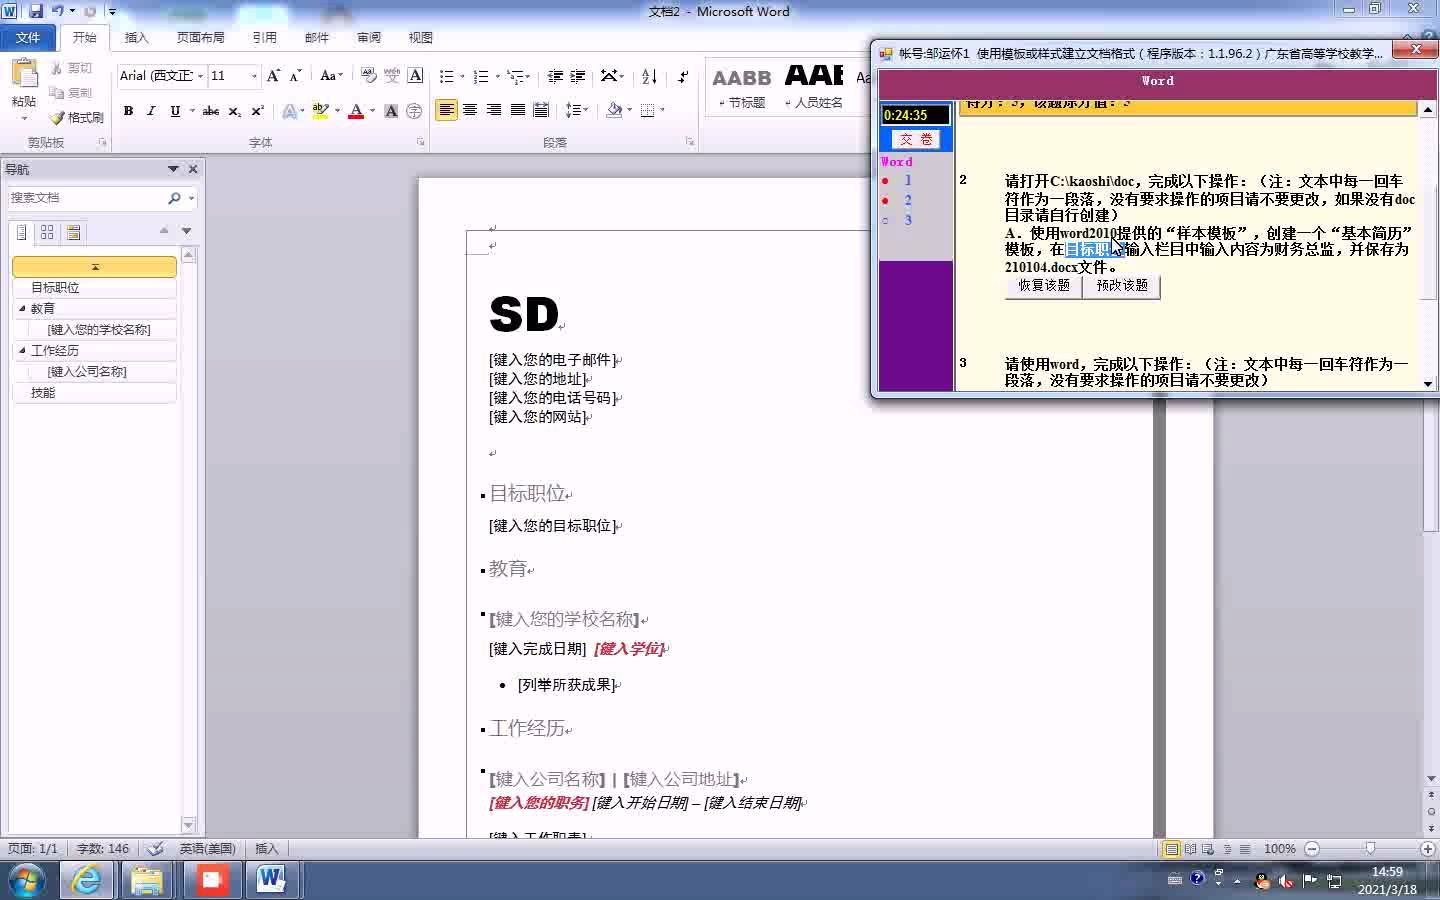The height and width of the screenshot is (900, 1440).
Task: Click the text highlight color swatch
Action: (320, 111)
